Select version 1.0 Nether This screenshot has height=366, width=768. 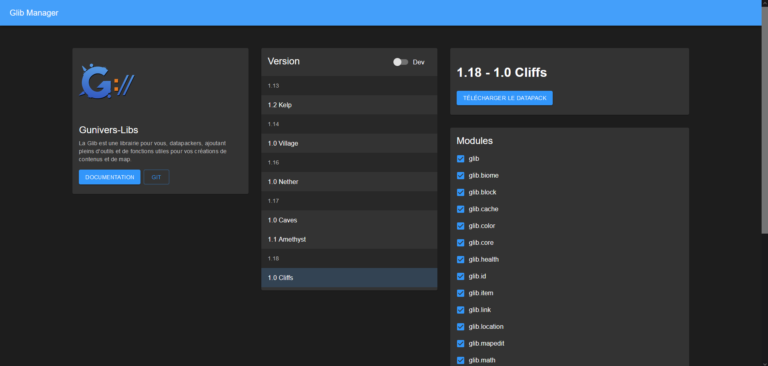point(349,182)
